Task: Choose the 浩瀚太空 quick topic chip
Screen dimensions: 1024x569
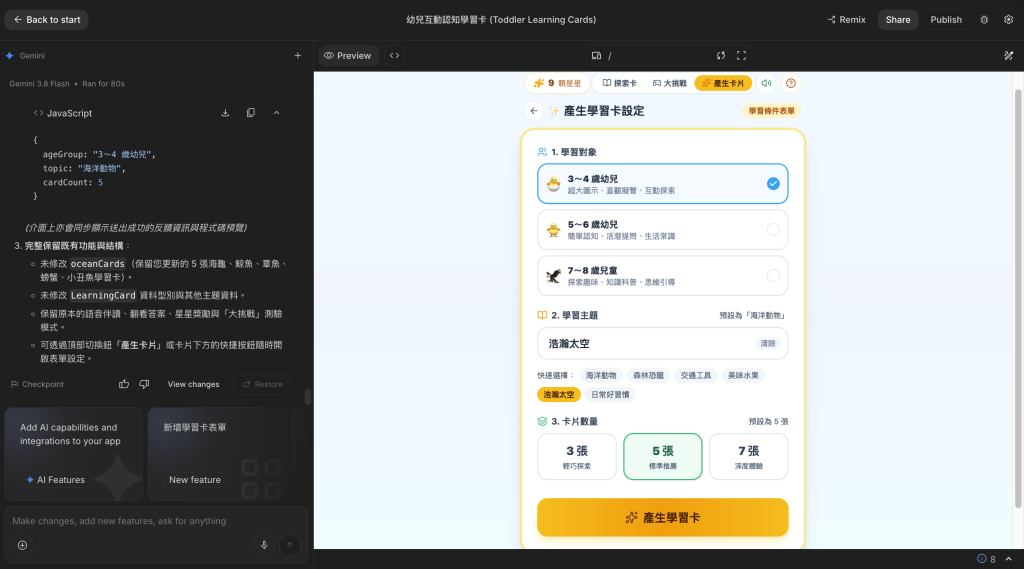Action: point(558,395)
